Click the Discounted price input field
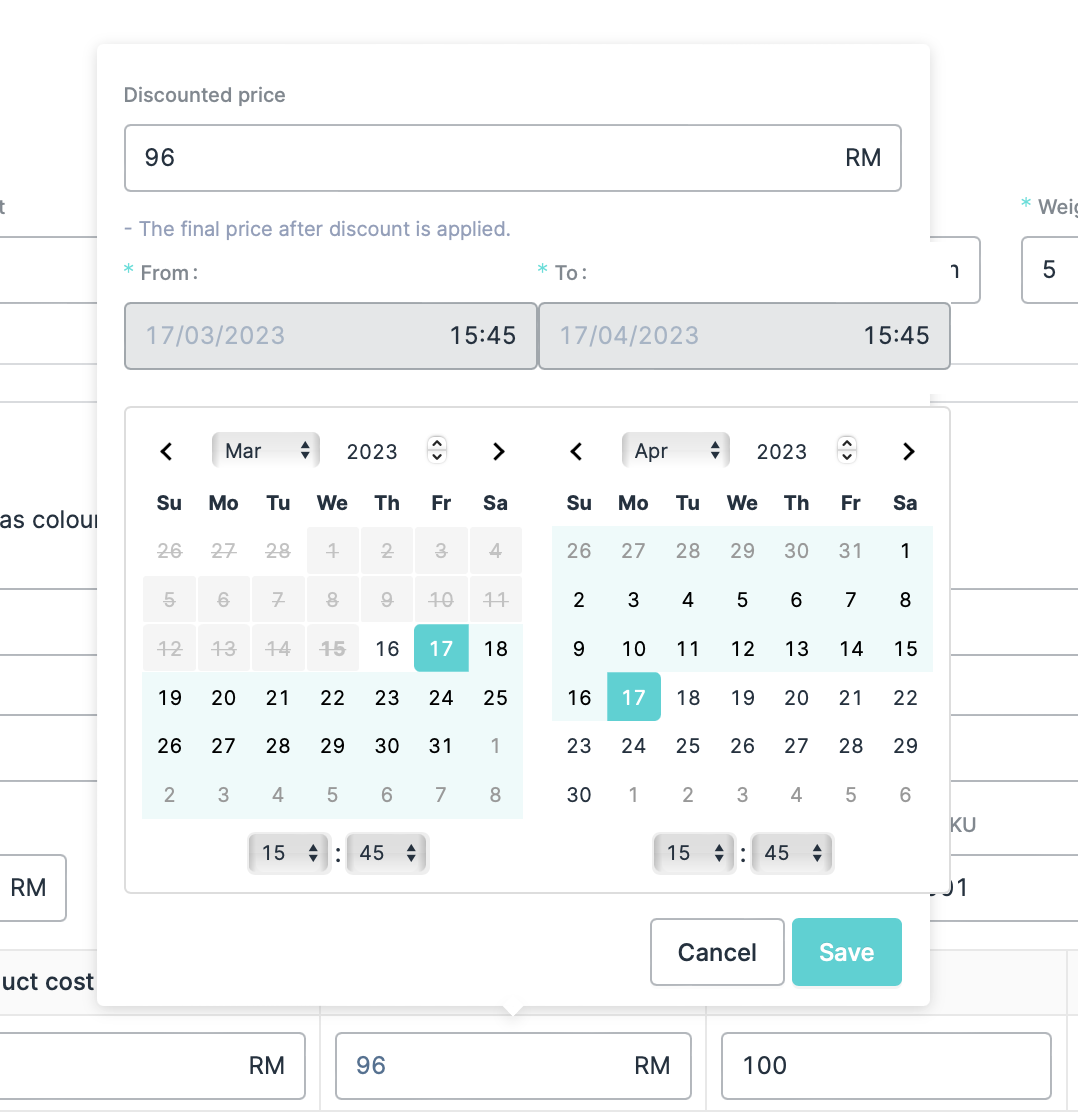Viewport: 1078px width, 1112px height. click(490, 158)
